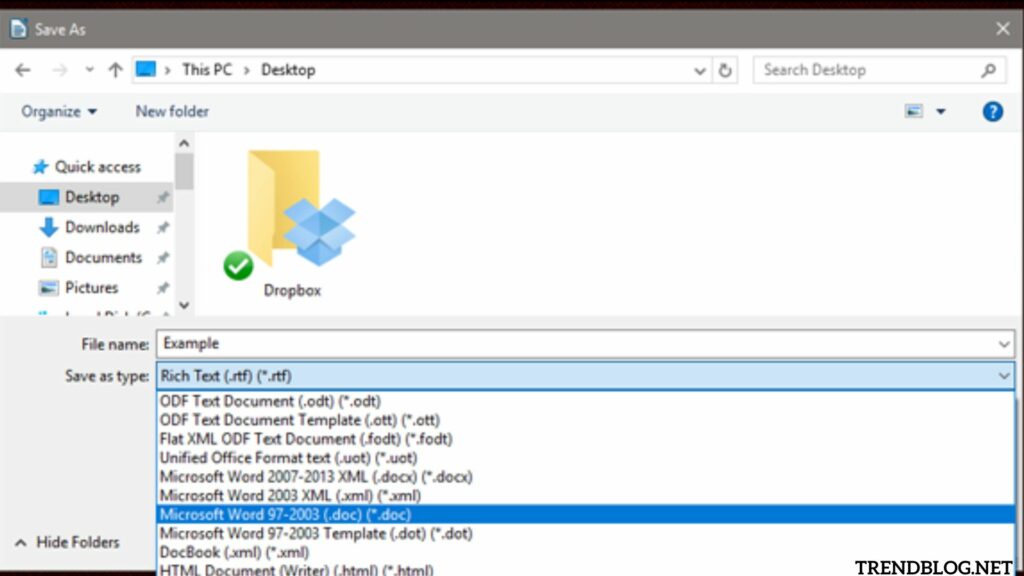Open Pictures in the sidebar
The width and height of the screenshot is (1024, 576).
click(x=91, y=287)
